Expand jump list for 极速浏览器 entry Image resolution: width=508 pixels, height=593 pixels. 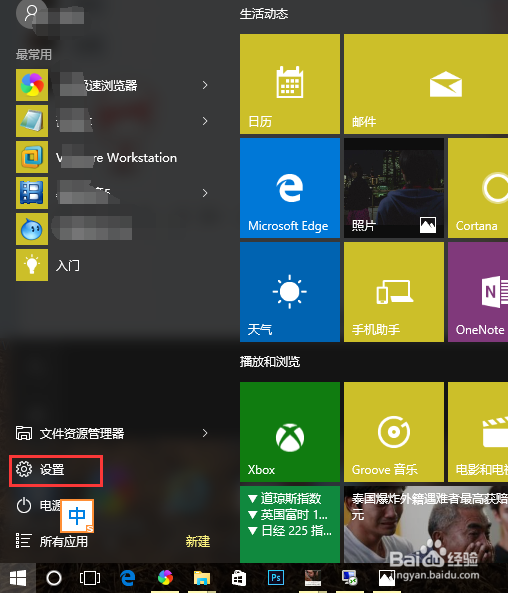click(205, 85)
